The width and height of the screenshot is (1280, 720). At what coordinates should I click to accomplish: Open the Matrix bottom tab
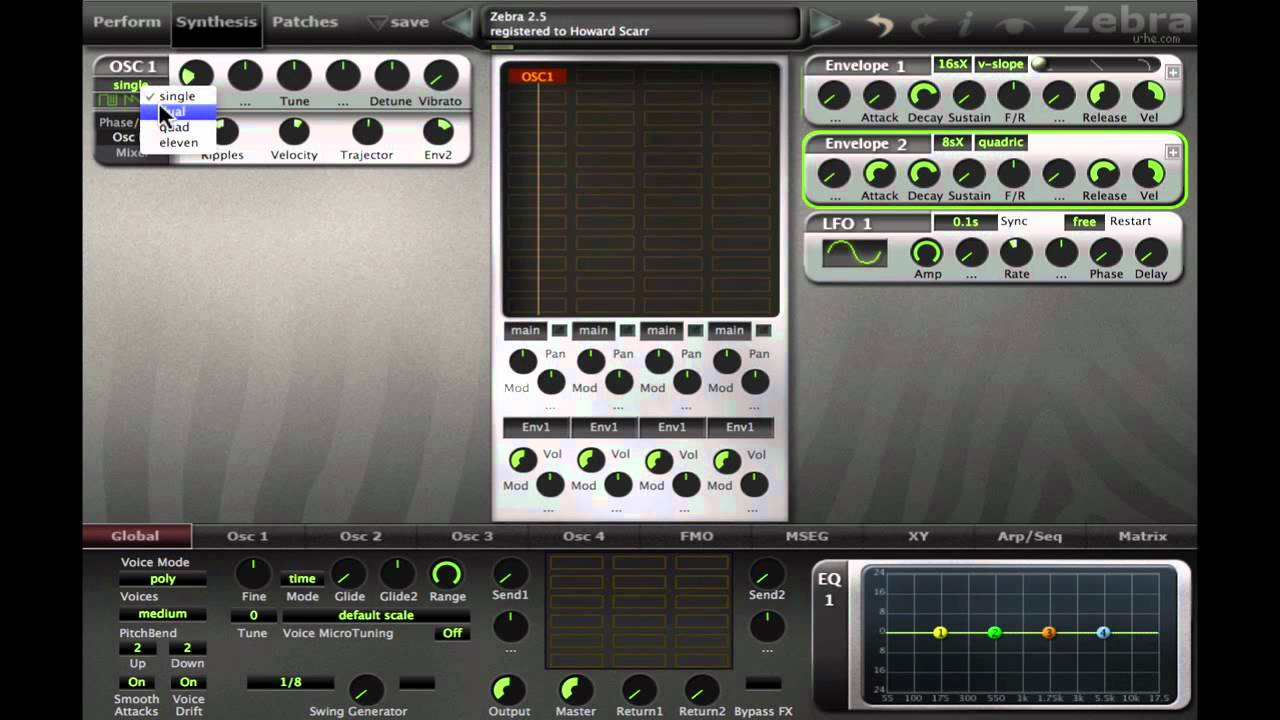coord(1143,537)
